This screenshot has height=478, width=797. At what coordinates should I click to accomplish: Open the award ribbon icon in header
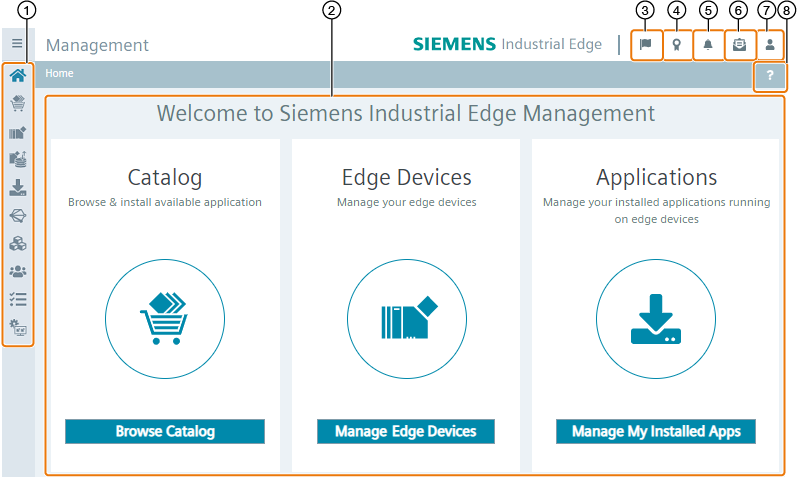click(677, 45)
